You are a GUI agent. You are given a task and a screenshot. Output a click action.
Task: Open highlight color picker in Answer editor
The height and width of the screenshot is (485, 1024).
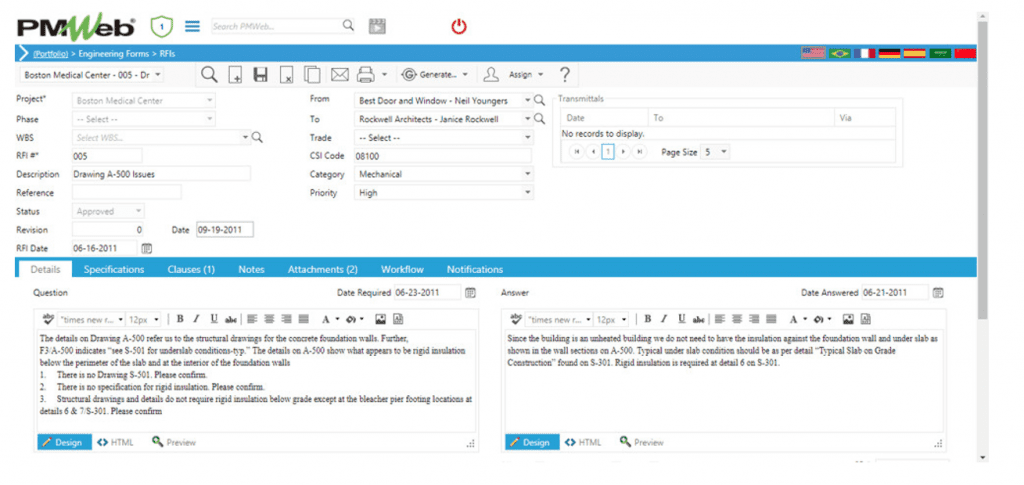(823, 319)
